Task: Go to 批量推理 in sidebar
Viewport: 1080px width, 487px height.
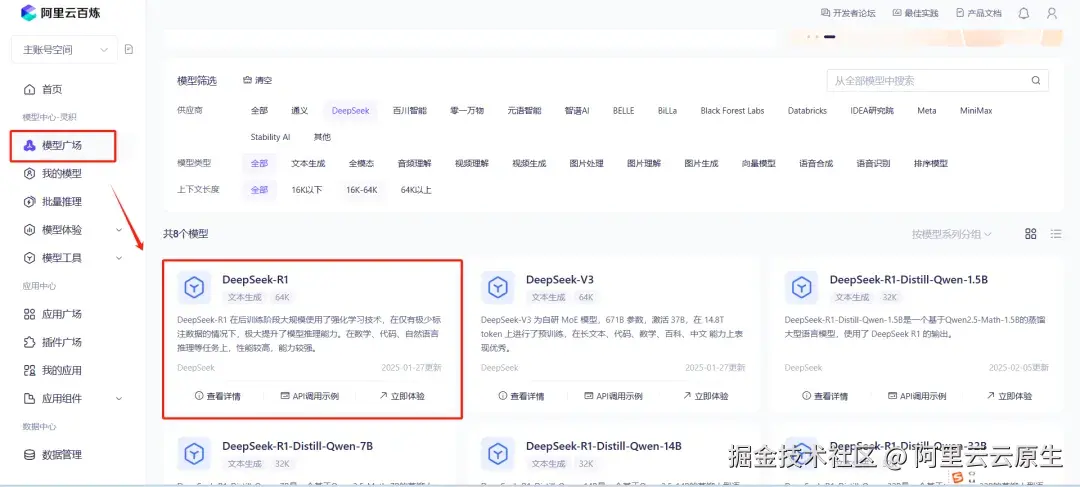Action: (62, 202)
